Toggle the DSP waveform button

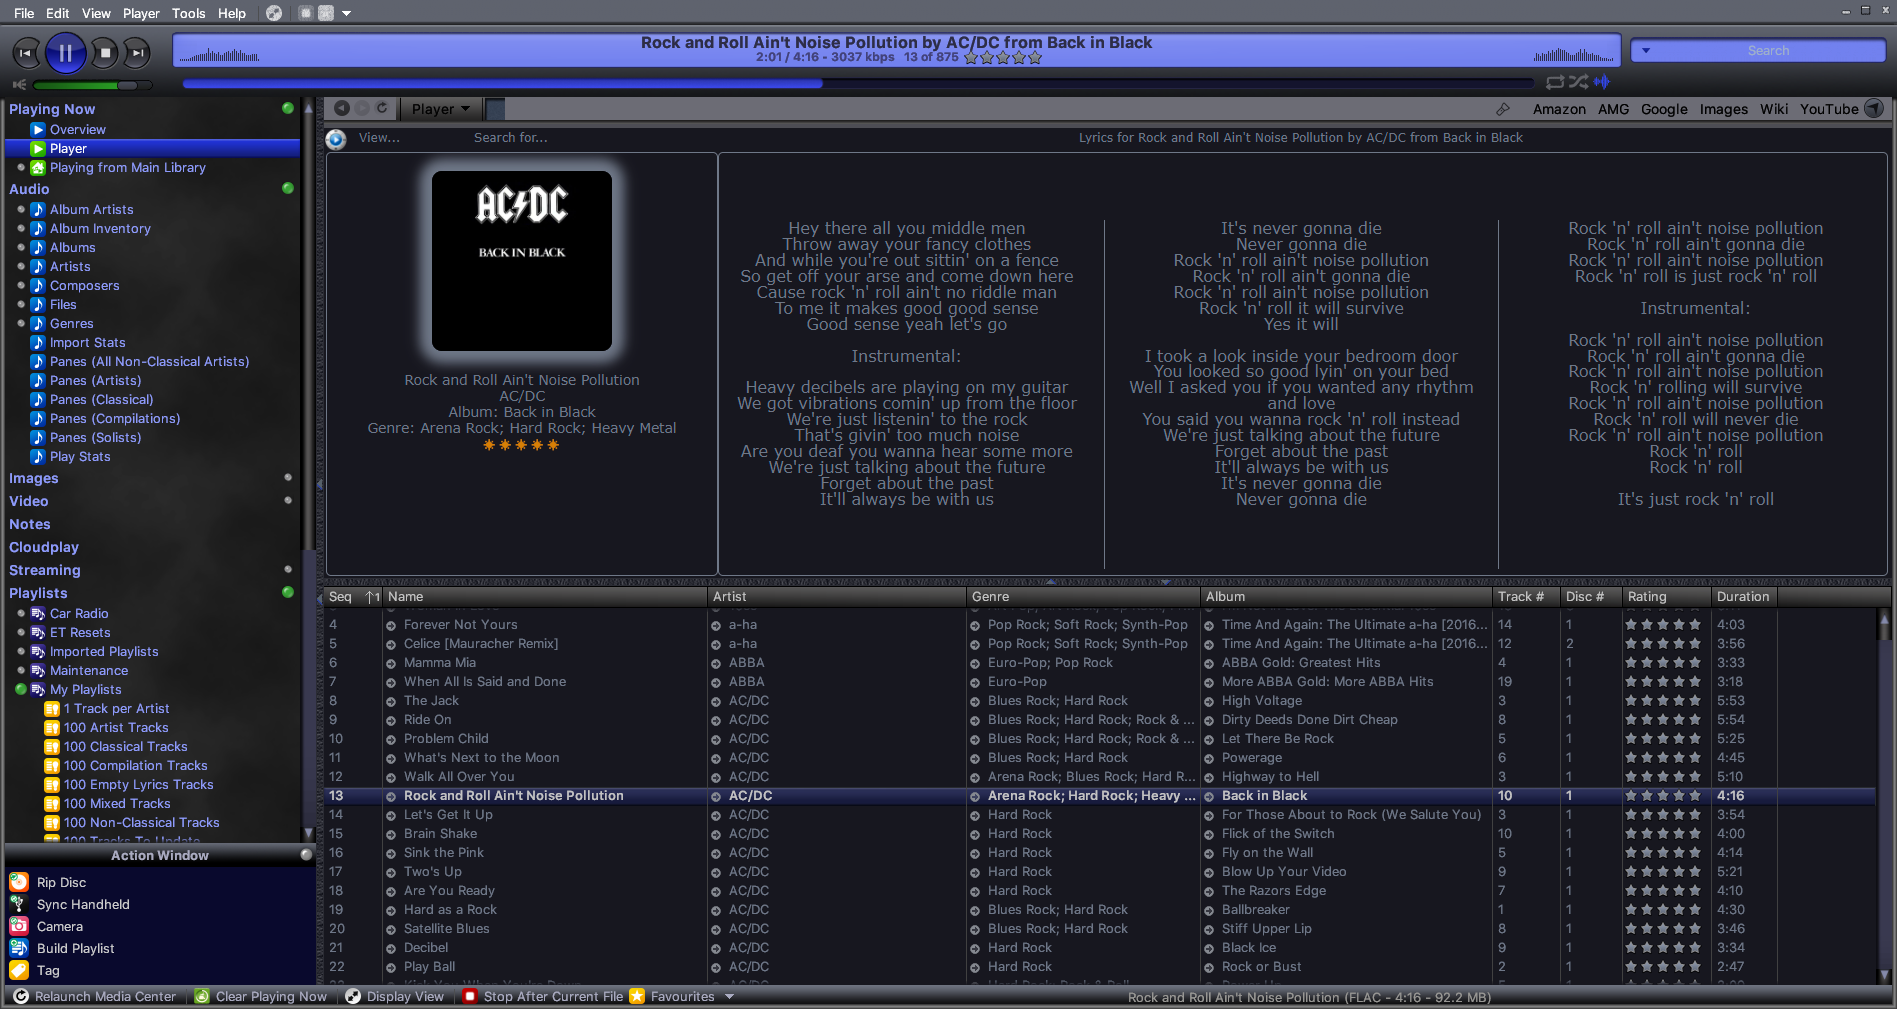coord(1602,82)
